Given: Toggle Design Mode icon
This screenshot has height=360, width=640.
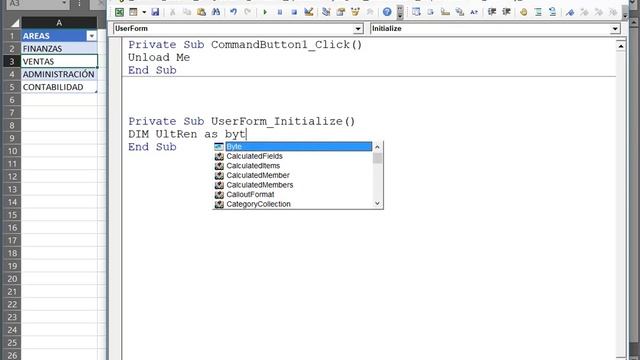Looking at the screenshot, I should point(309,12).
